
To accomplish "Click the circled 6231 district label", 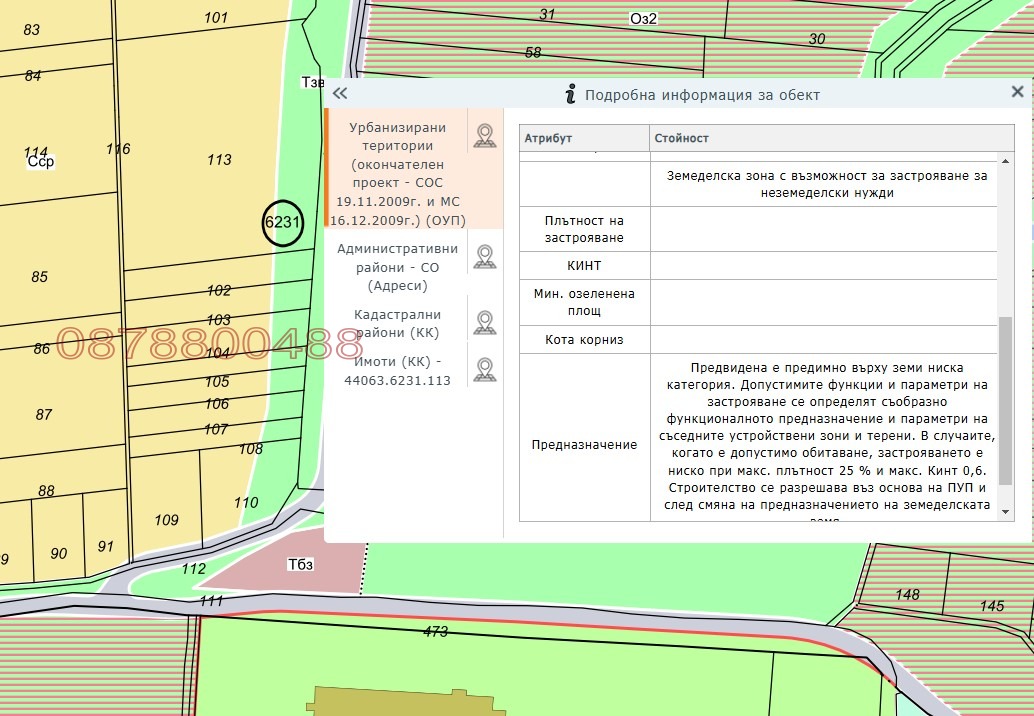I will [283, 222].
